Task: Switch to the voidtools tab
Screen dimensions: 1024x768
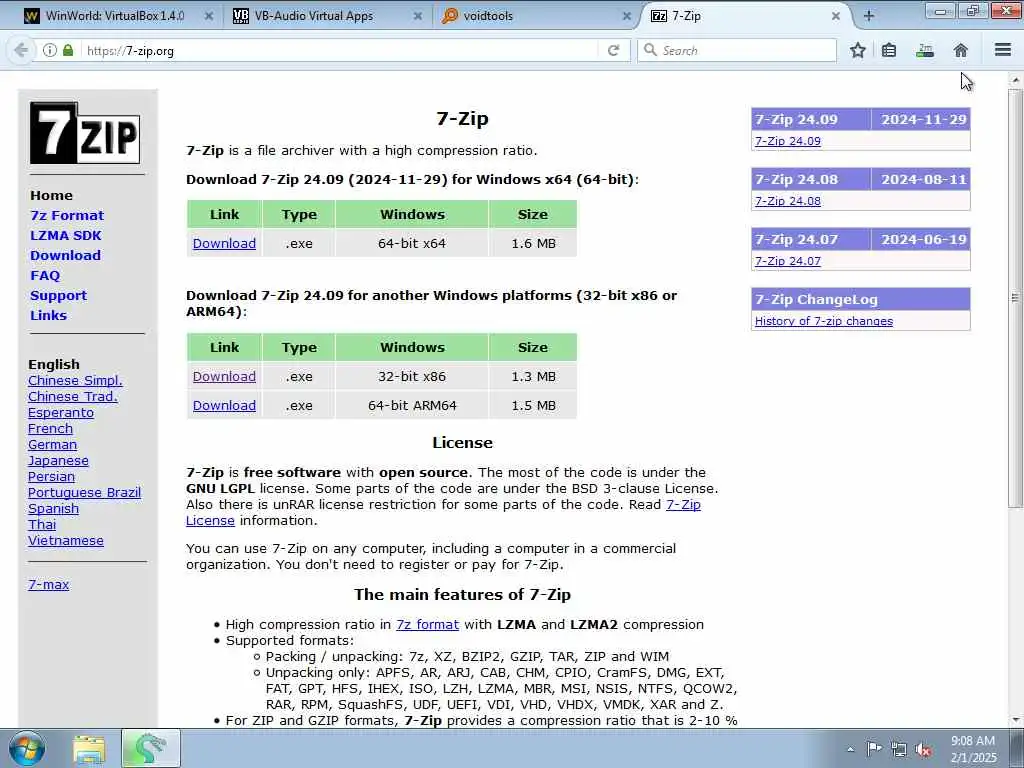Action: (x=488, y=16)
